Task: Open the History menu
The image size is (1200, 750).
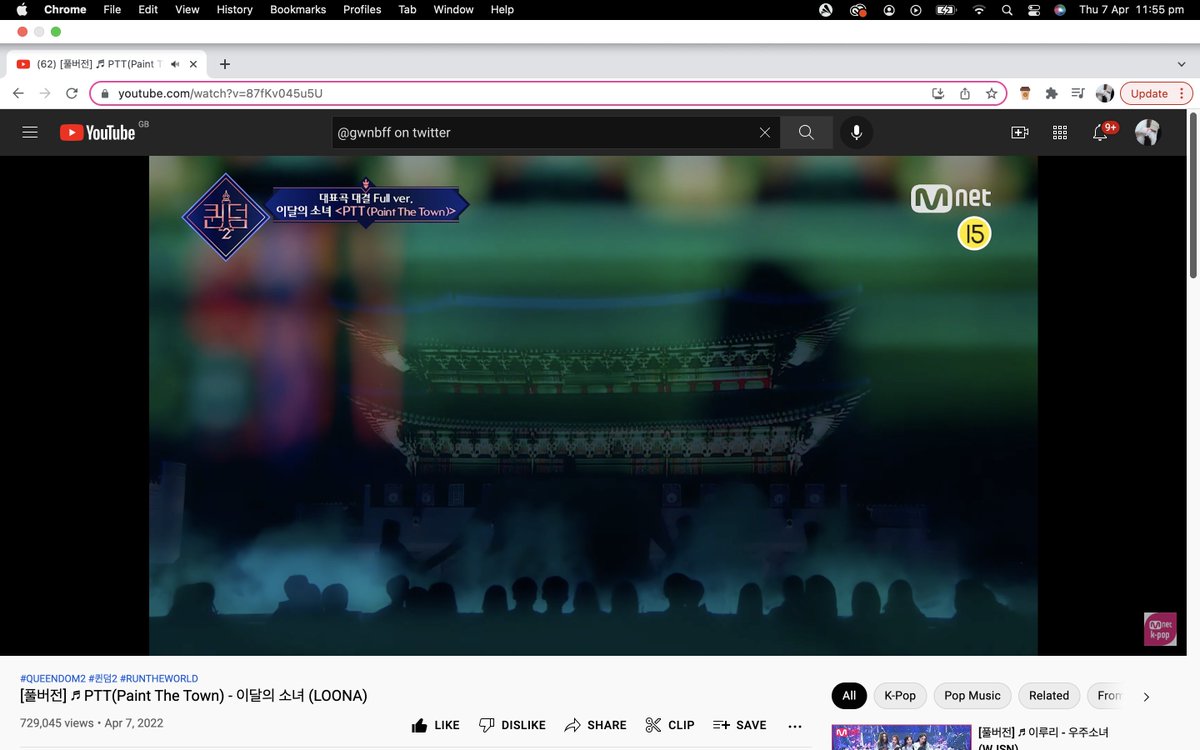Action: click(235, 9)
